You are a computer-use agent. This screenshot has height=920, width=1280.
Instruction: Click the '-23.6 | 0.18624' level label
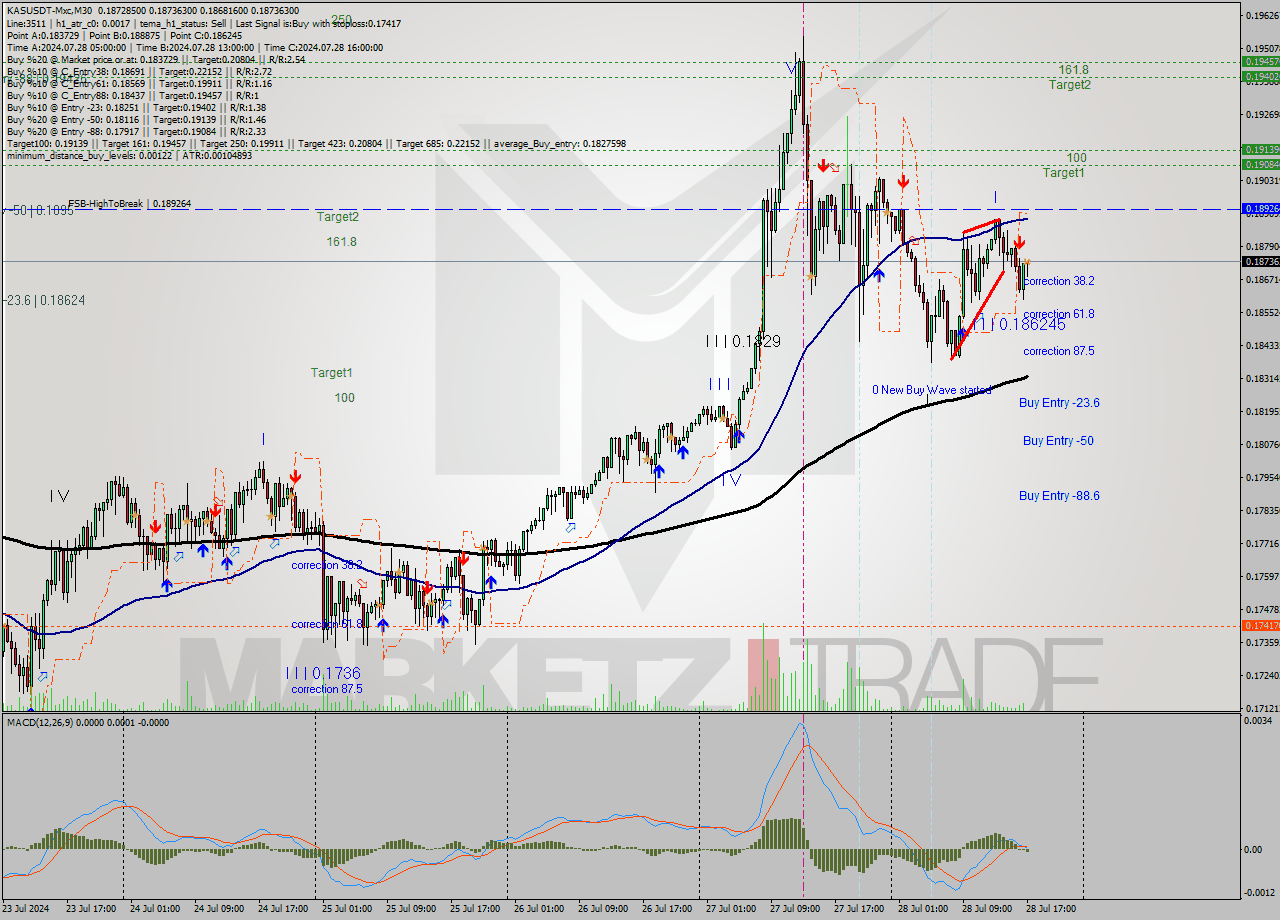point(44,299)
